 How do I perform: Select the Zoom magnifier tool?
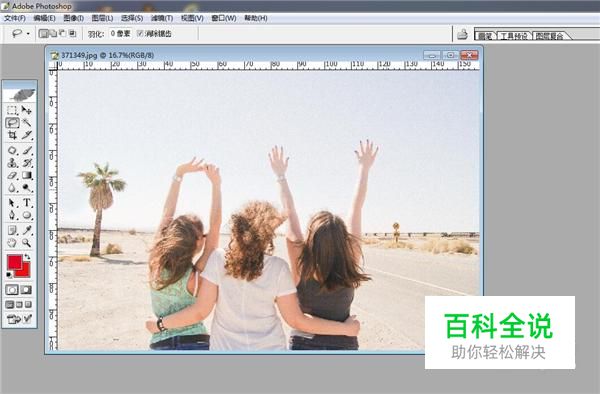(26, 243)
